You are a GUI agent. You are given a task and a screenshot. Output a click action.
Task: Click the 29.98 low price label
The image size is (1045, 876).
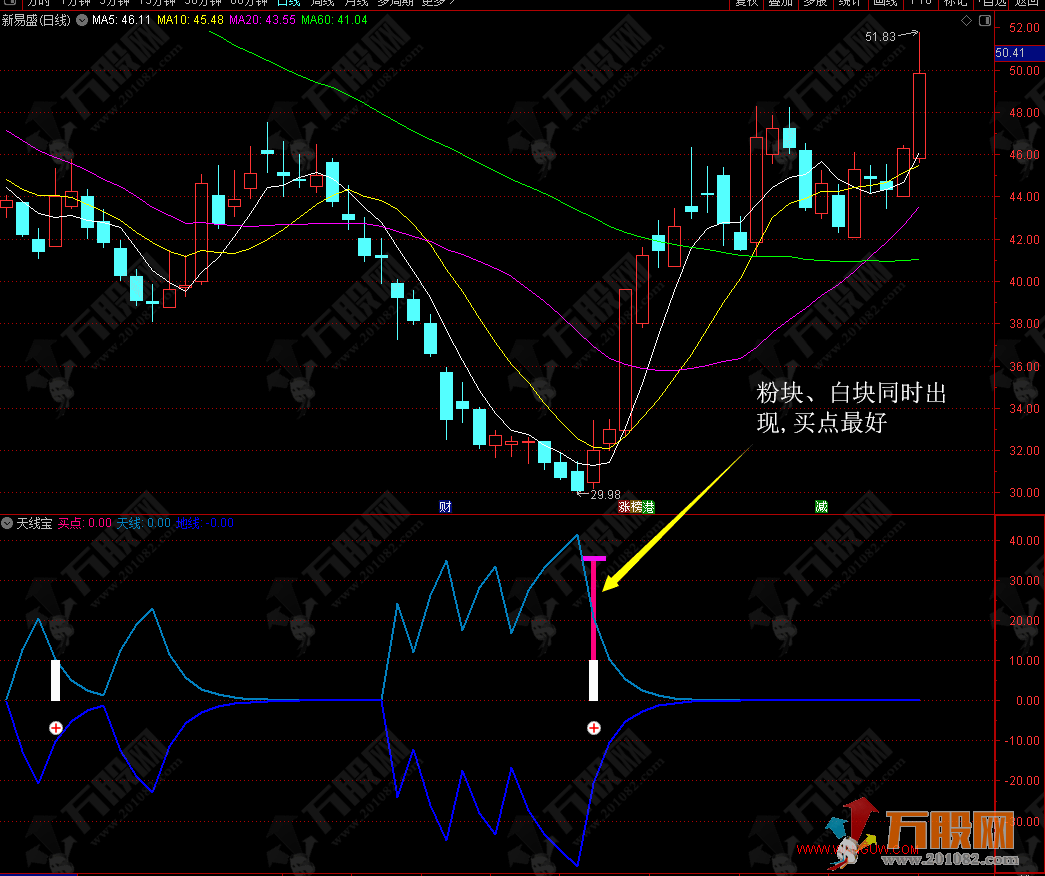(x=605, y=495)
